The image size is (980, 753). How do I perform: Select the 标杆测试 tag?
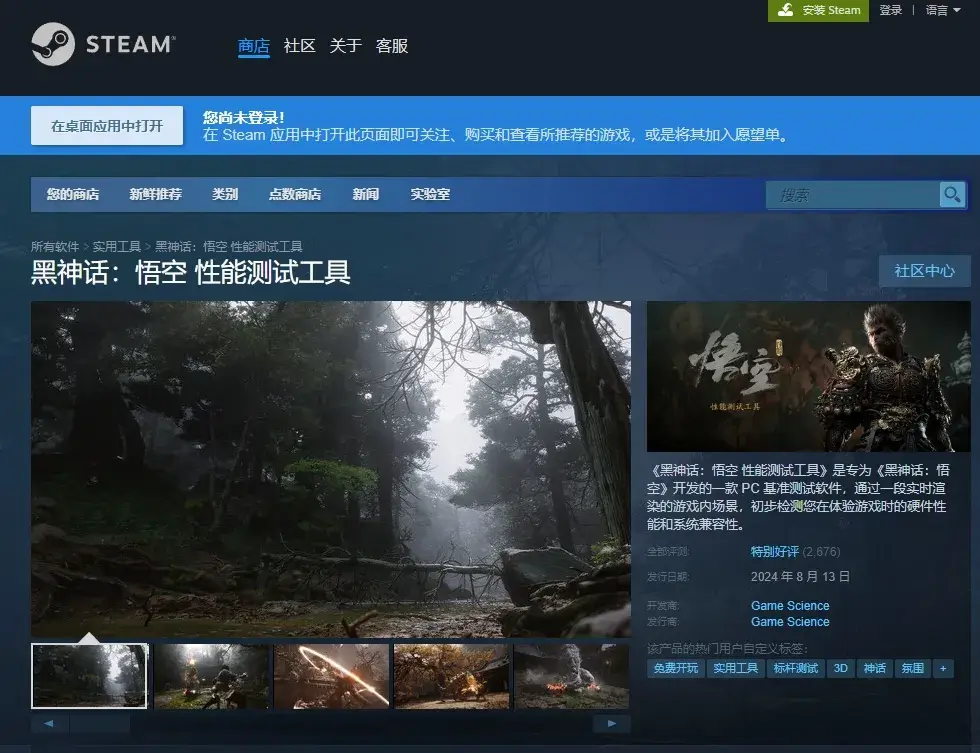[x=796, y=669]
